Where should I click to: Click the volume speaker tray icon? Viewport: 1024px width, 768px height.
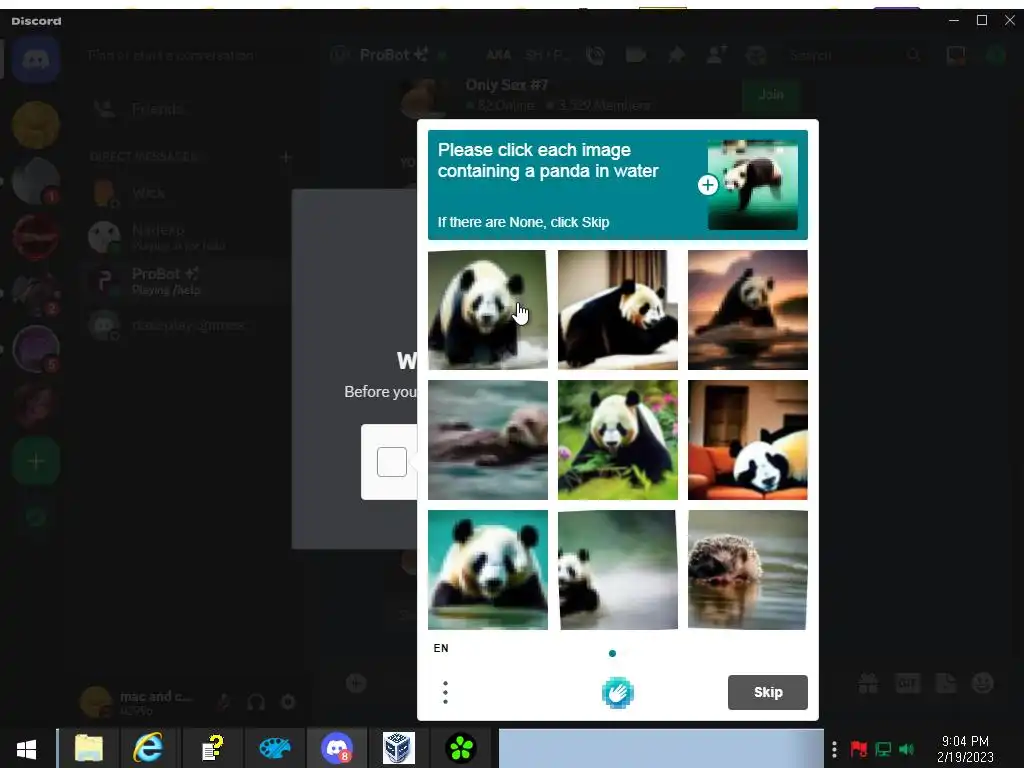(x=906, y=749)
